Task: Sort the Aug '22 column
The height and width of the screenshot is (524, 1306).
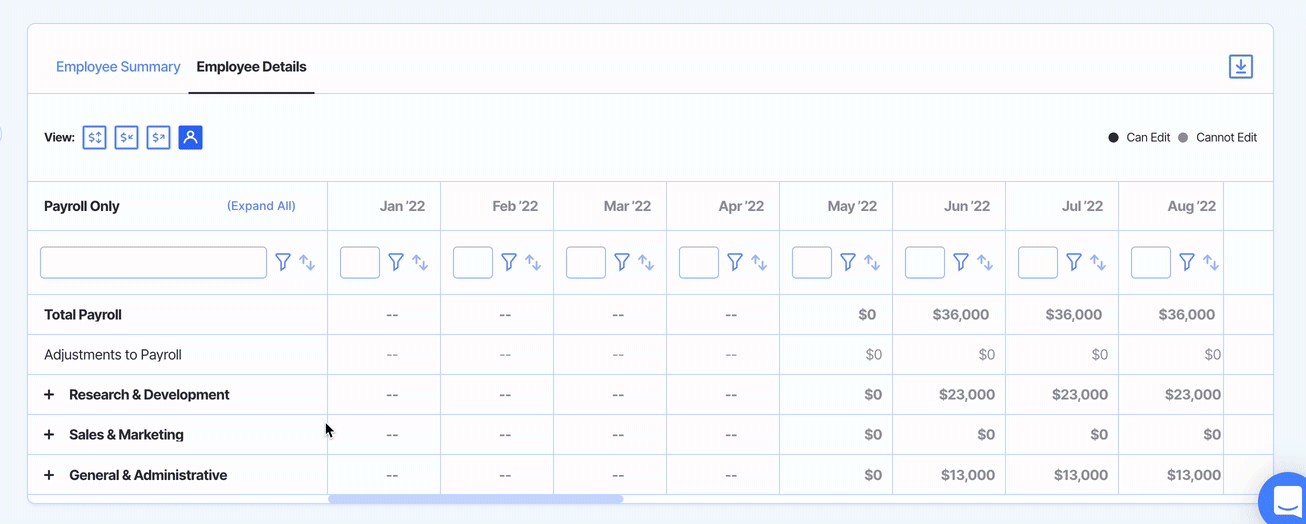Action: coord(1211,263)
